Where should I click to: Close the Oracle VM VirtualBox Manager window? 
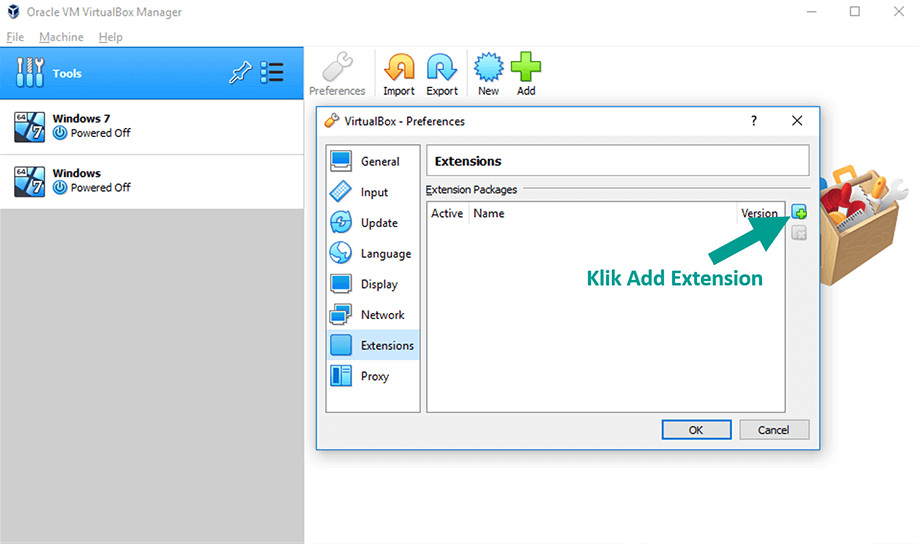(899, 12)
